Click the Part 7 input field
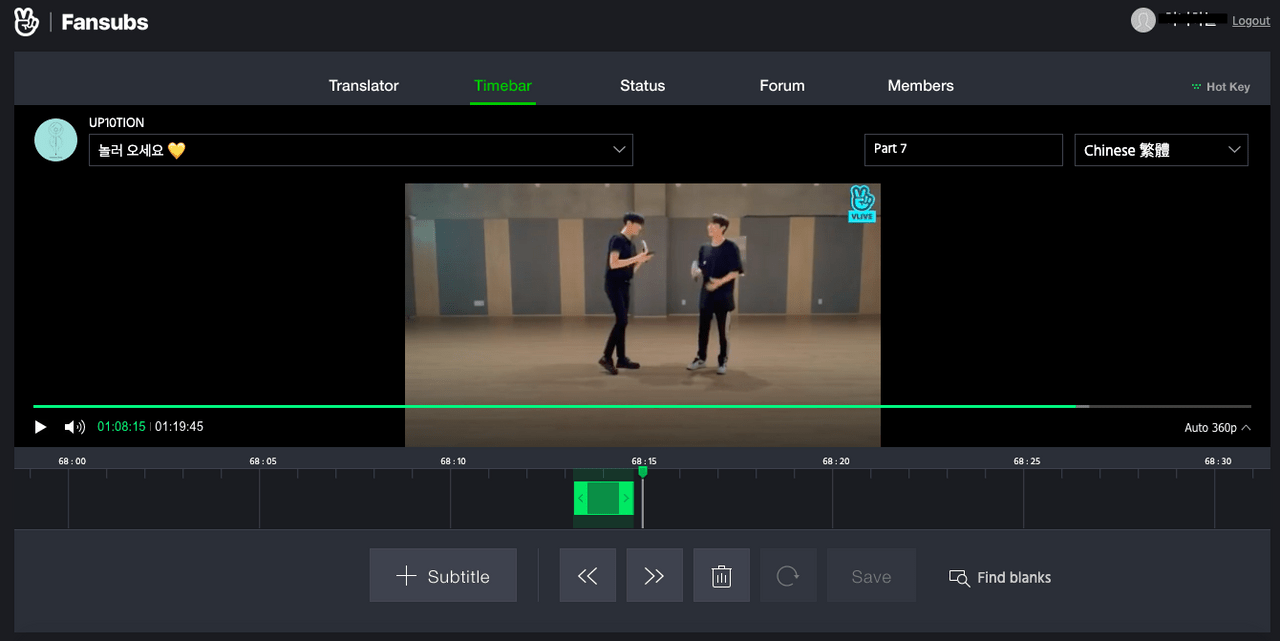 pos(963,149)
